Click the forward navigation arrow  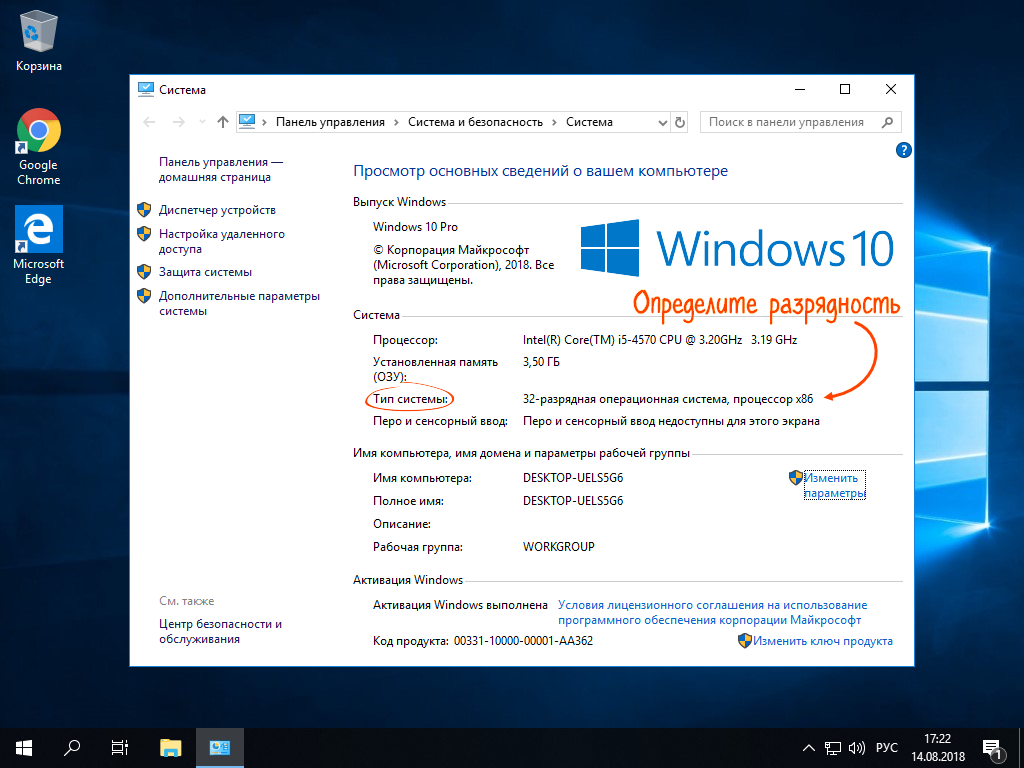click(x=178, y=122)
